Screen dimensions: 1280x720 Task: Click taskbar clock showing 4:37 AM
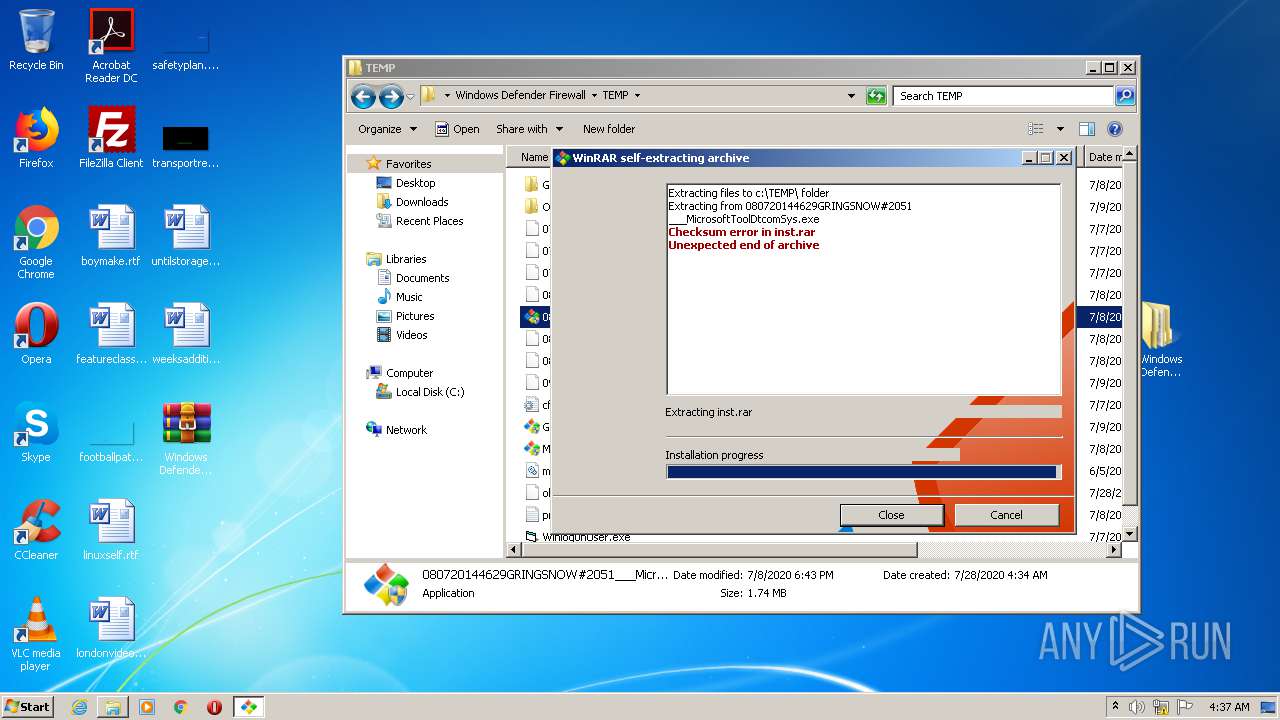[1229, 707]
